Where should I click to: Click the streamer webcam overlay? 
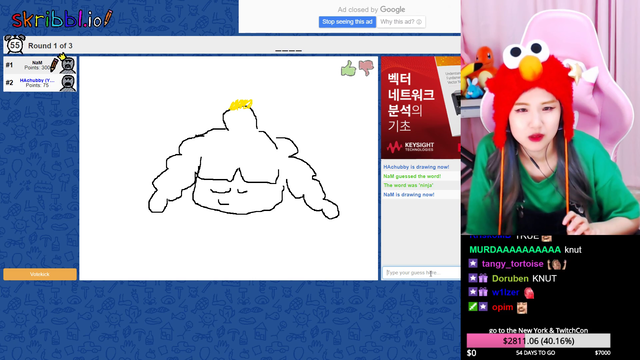(550, 118)
